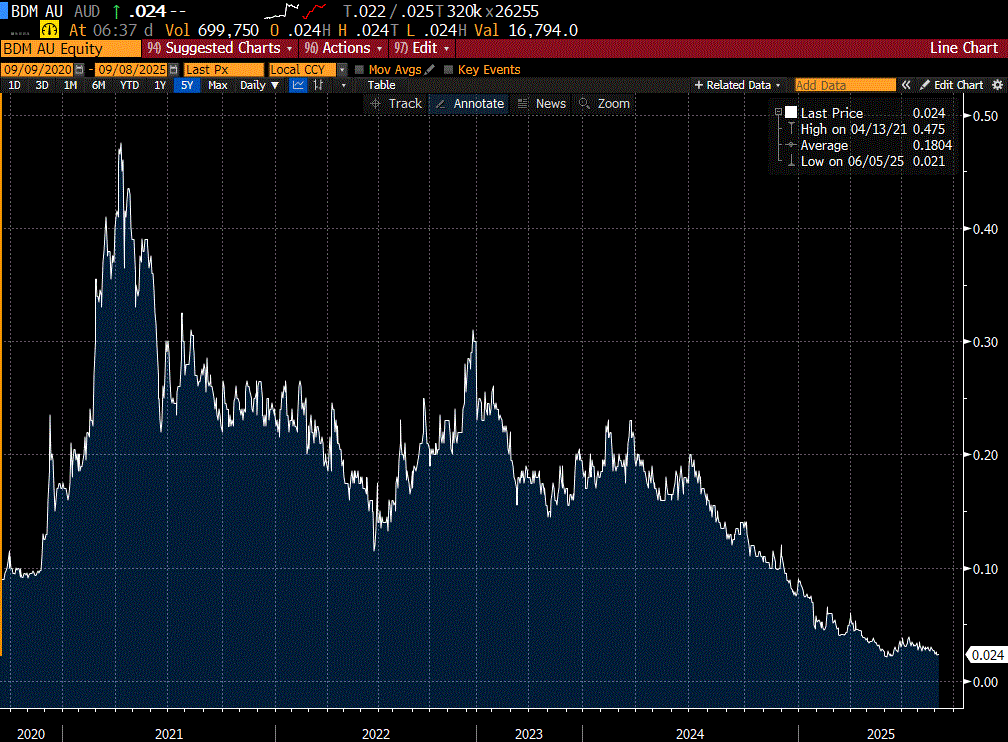Select the line chart type icon
1008x742 pixels.
[x=298, y=85]
